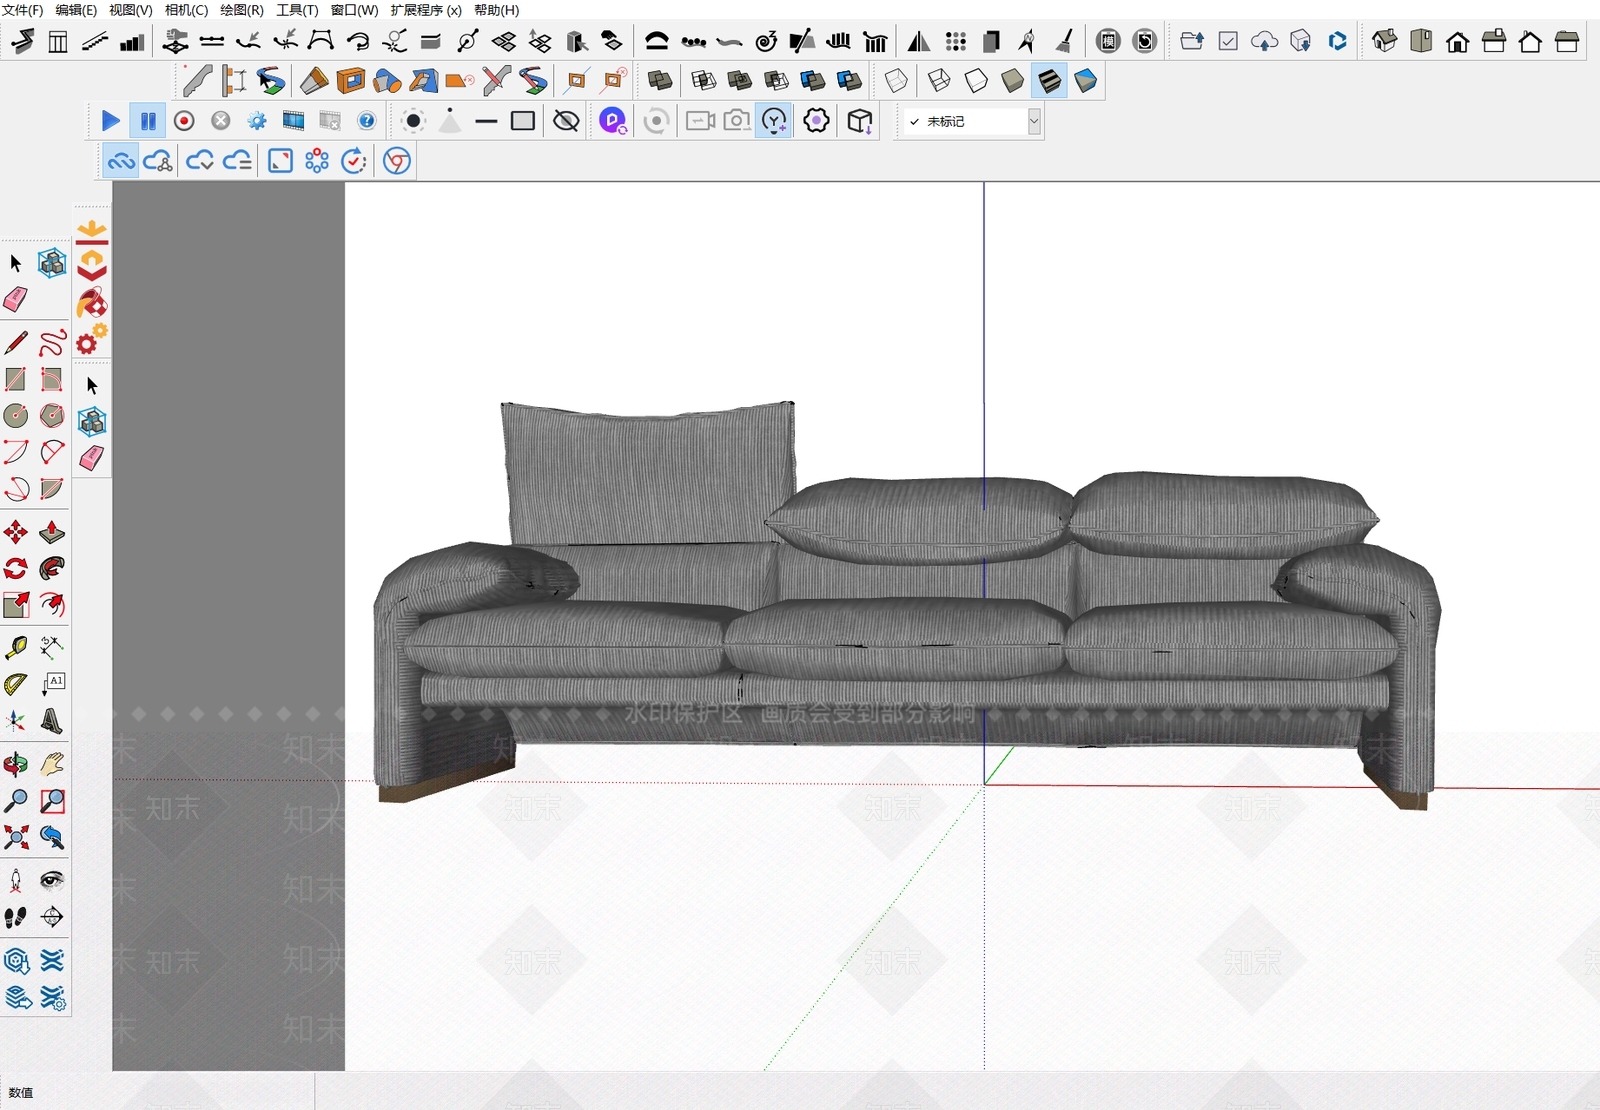Click the mirror symmetry tool icon
This screenshot has height=1110, width=1600.
[919, 41]
